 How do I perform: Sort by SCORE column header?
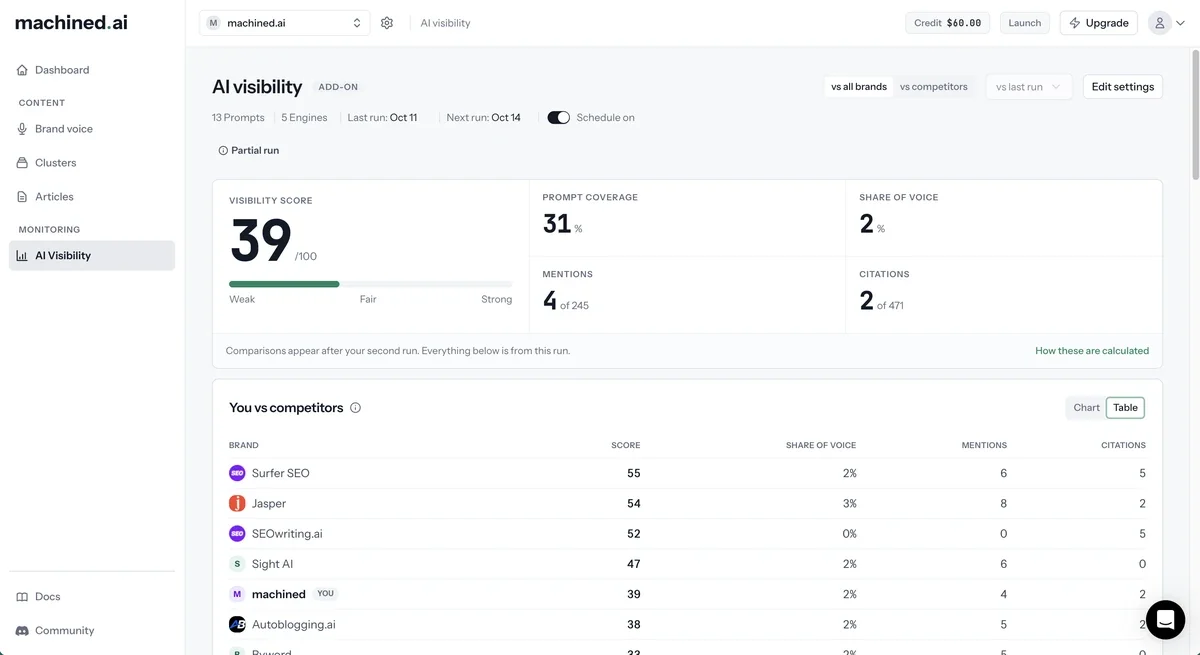626,445
